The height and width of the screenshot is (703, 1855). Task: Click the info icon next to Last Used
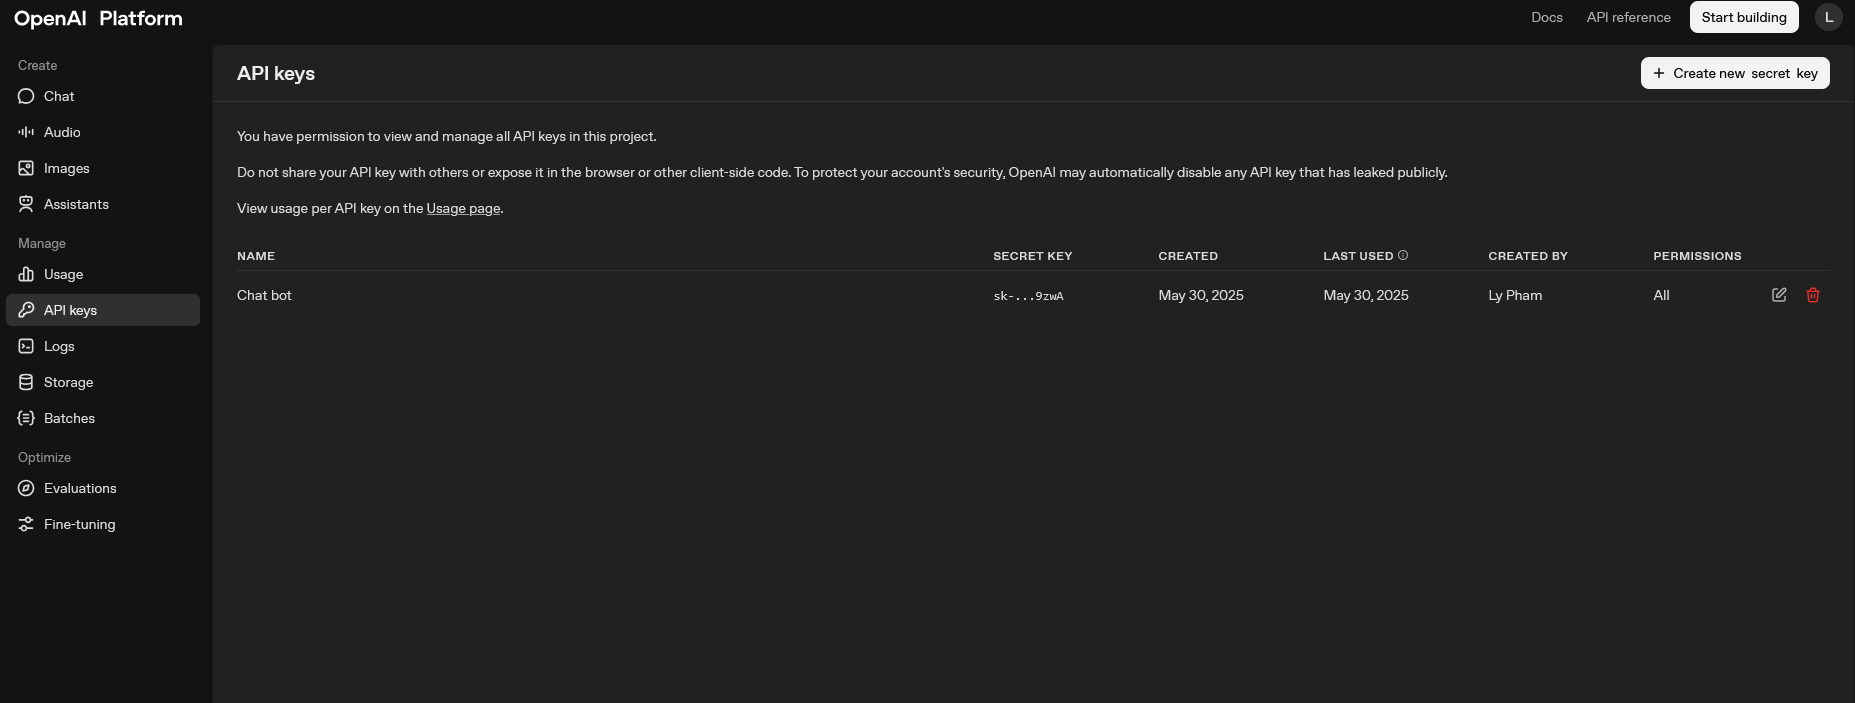[x=1403, y=255]
